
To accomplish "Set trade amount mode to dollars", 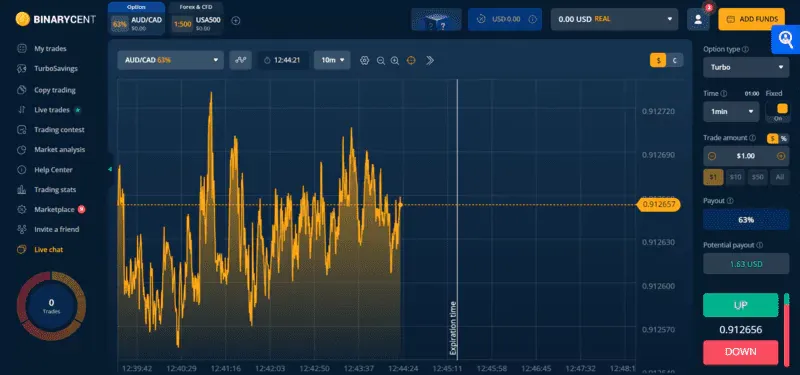I will (772, 138).
